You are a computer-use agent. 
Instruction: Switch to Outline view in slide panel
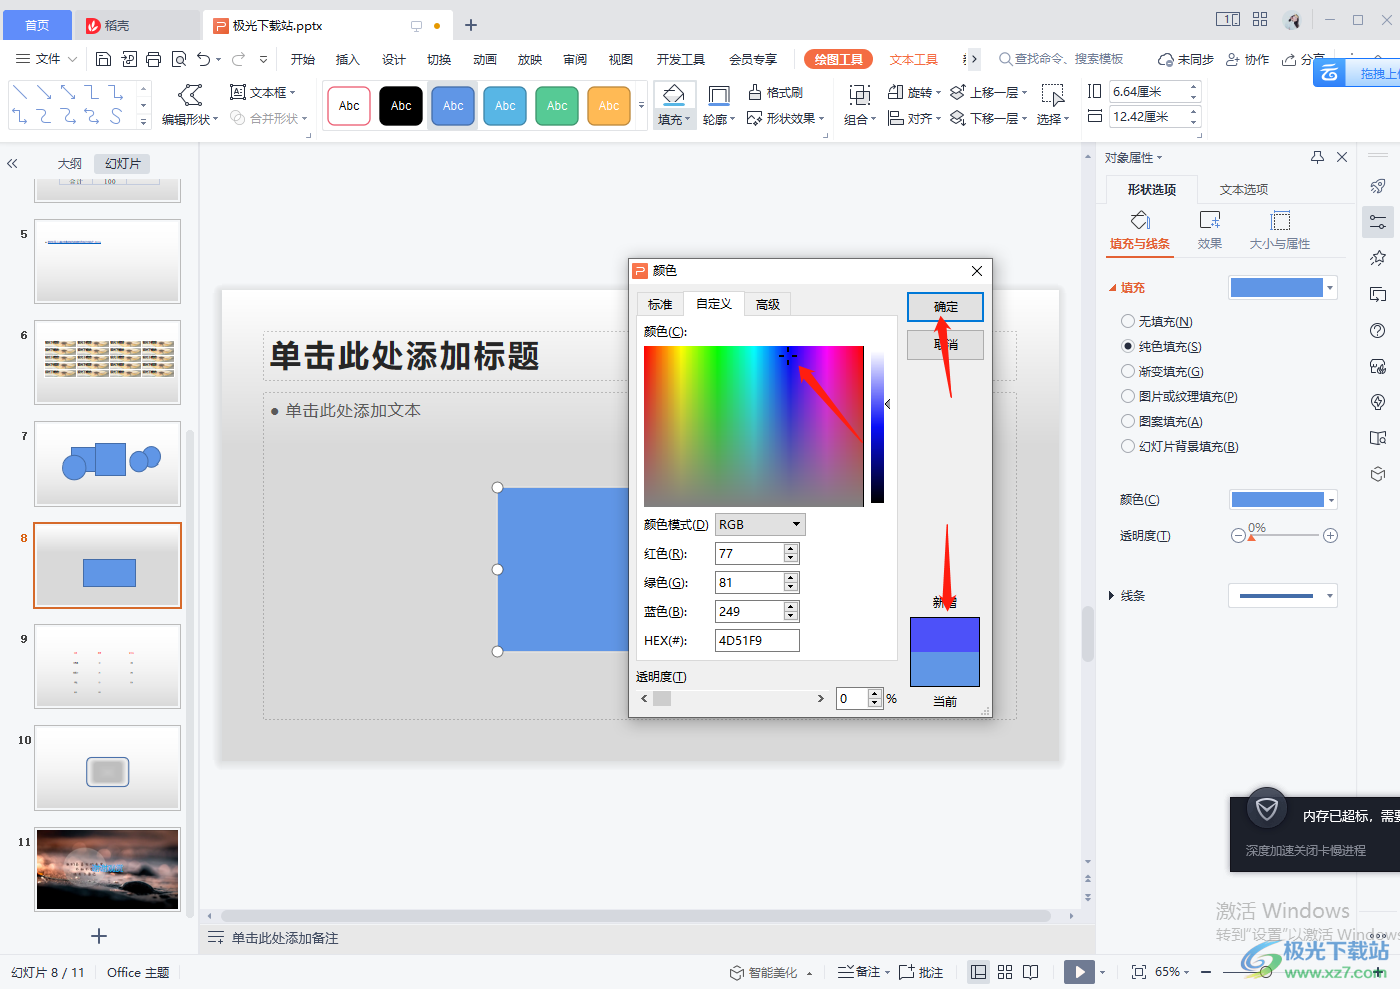tap(69, 163)
